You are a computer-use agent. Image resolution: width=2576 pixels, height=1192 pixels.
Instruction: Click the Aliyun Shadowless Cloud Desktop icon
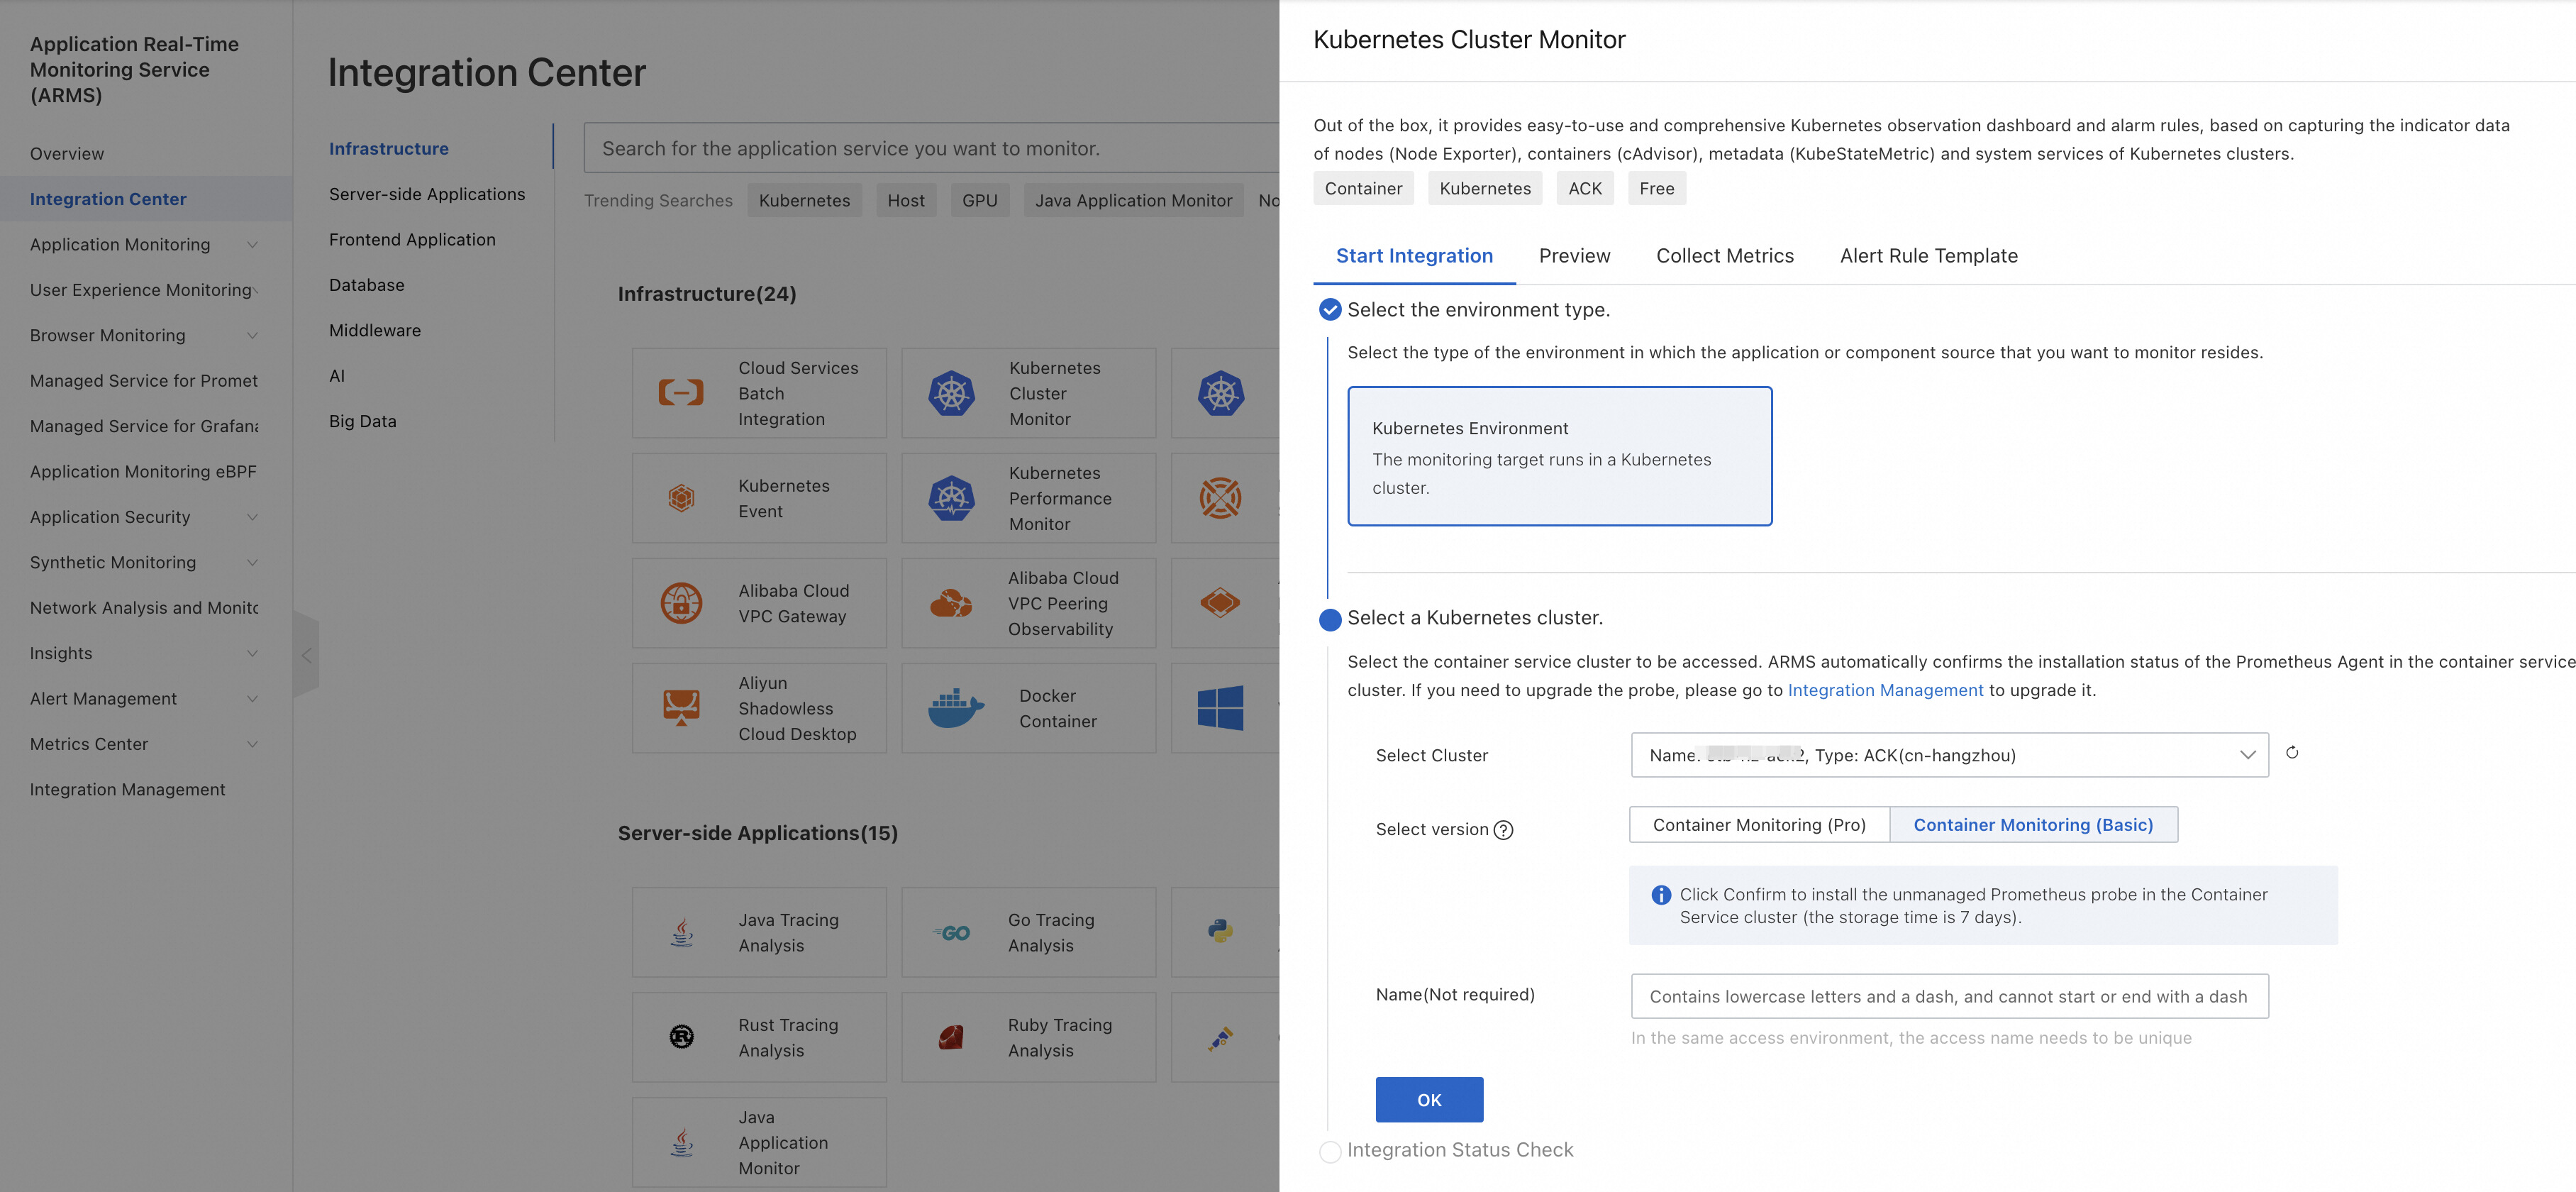pos(681,708)
